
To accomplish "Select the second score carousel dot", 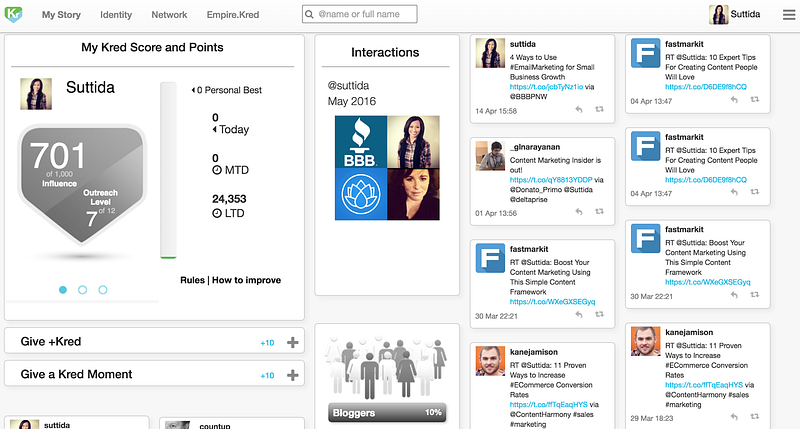I will (x=82, y=290).
